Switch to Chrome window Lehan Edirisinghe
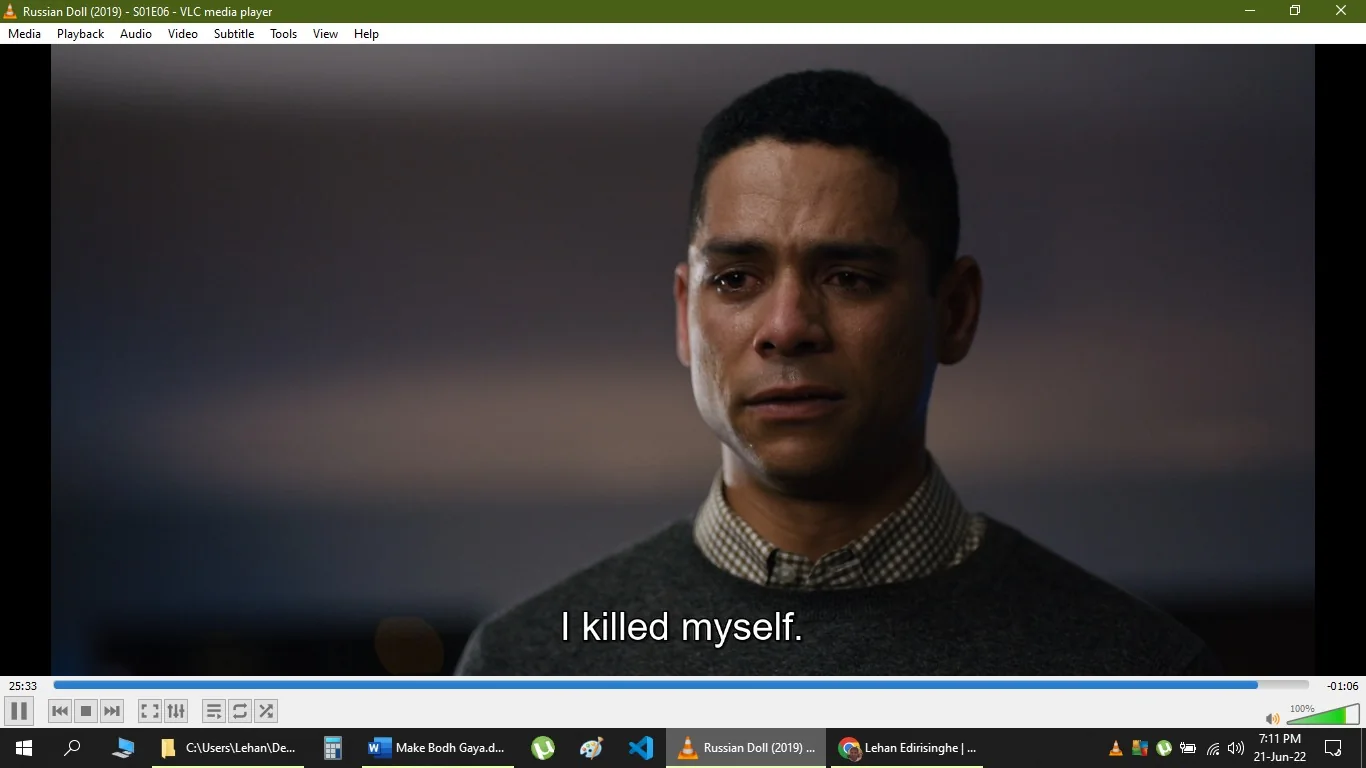Viewport: 1366px width, 768px height. pos(908,748)
